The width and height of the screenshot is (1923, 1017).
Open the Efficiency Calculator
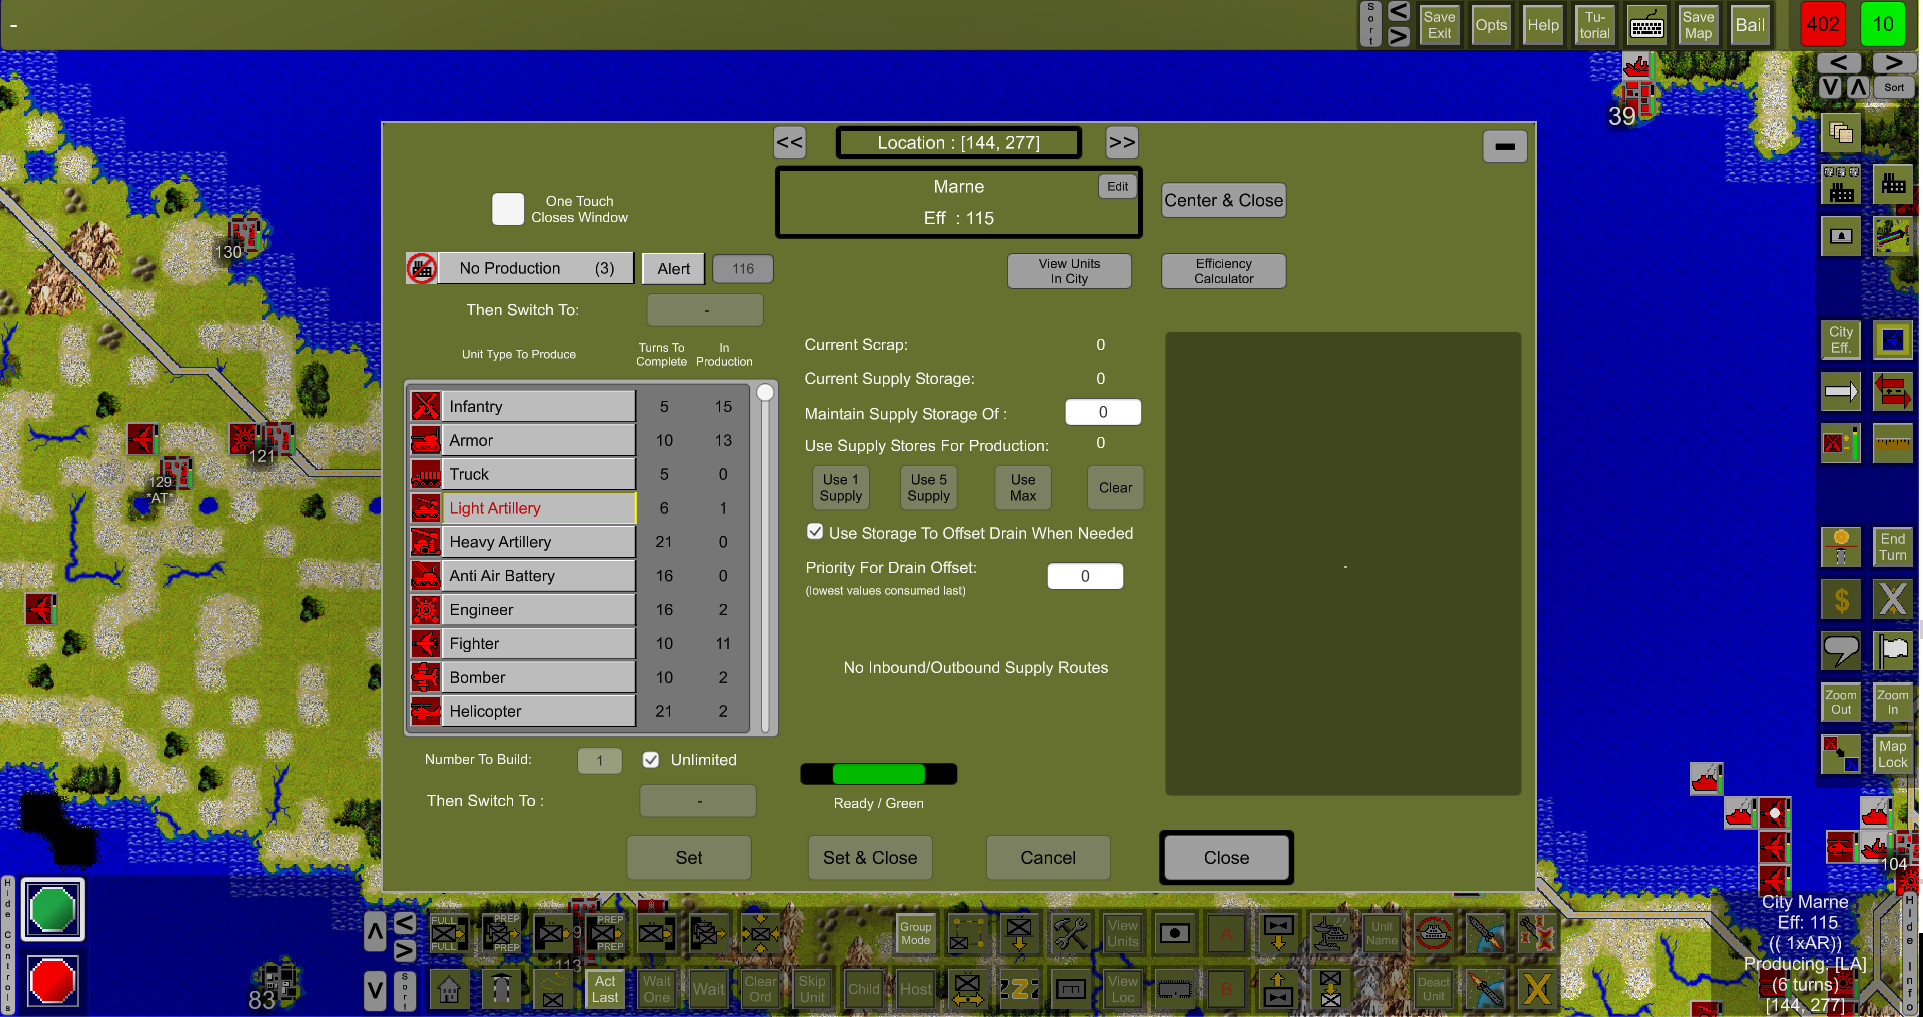[1223, 270]
